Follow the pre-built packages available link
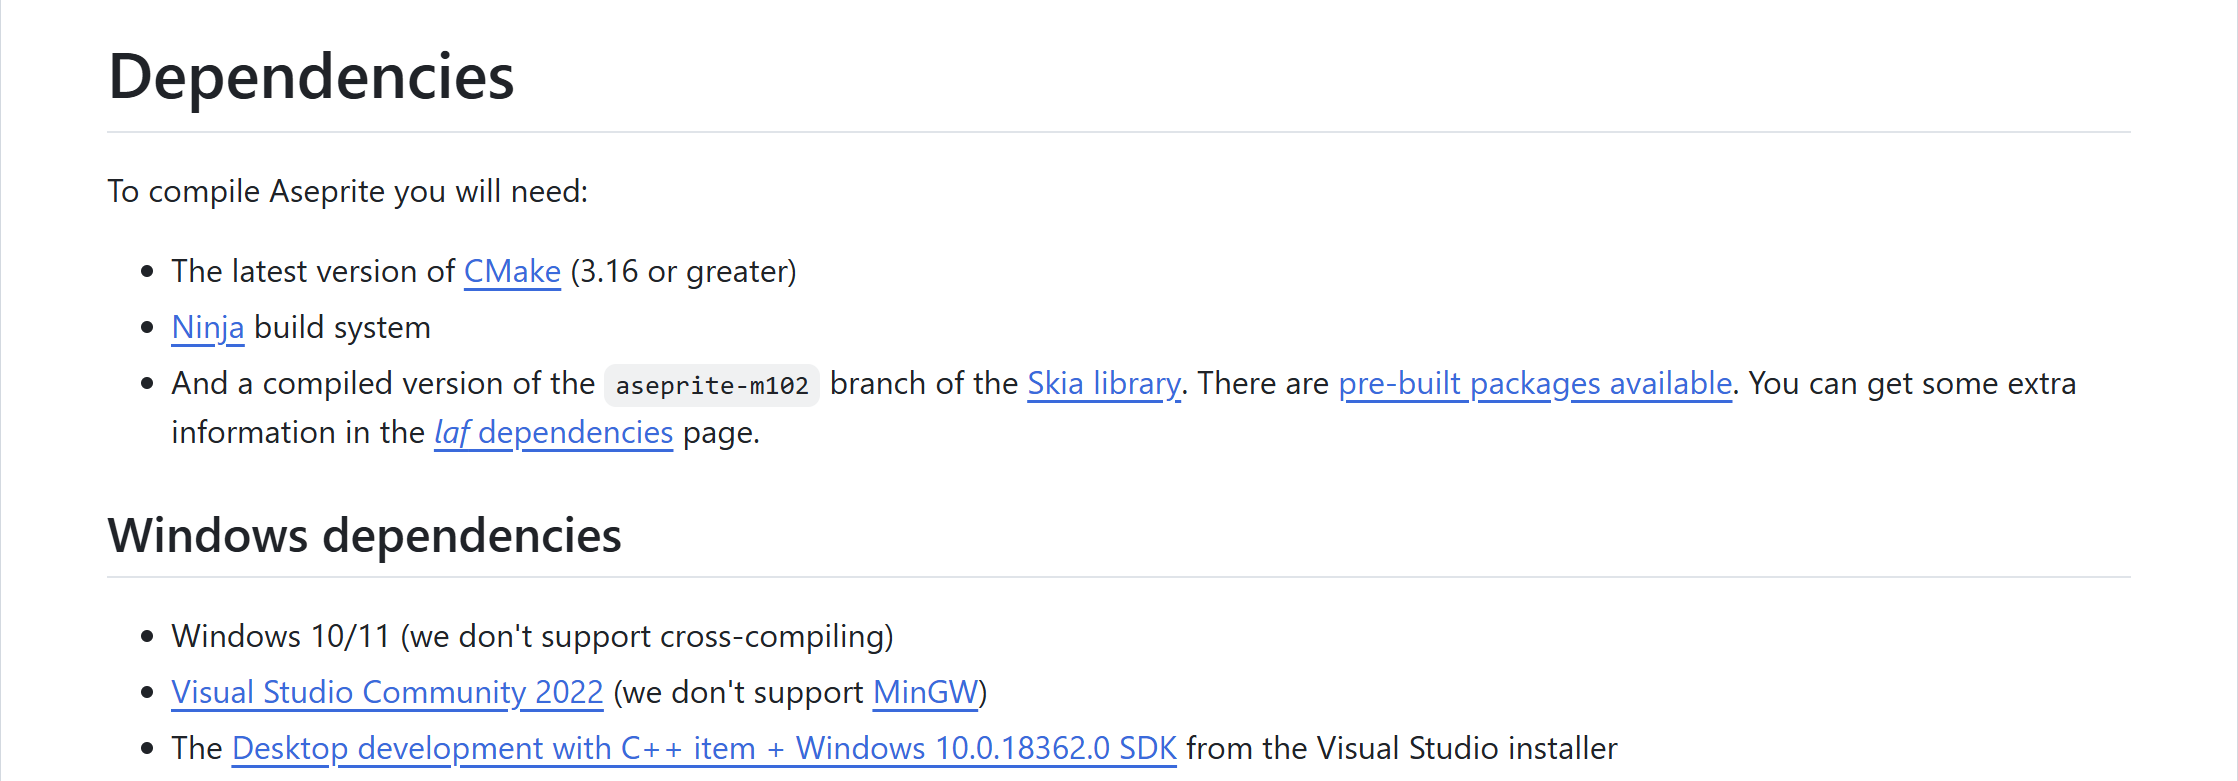The width and height of the screenshot is (2238, 781). (1534, 384)
